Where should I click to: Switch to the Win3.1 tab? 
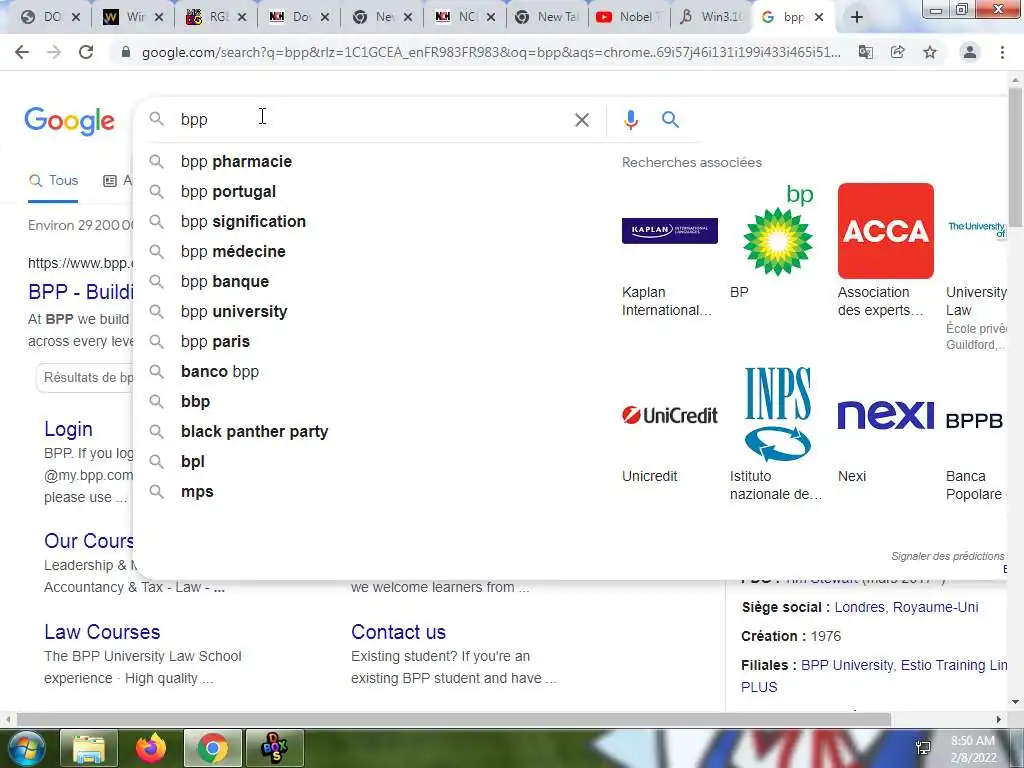click(711, 18)
